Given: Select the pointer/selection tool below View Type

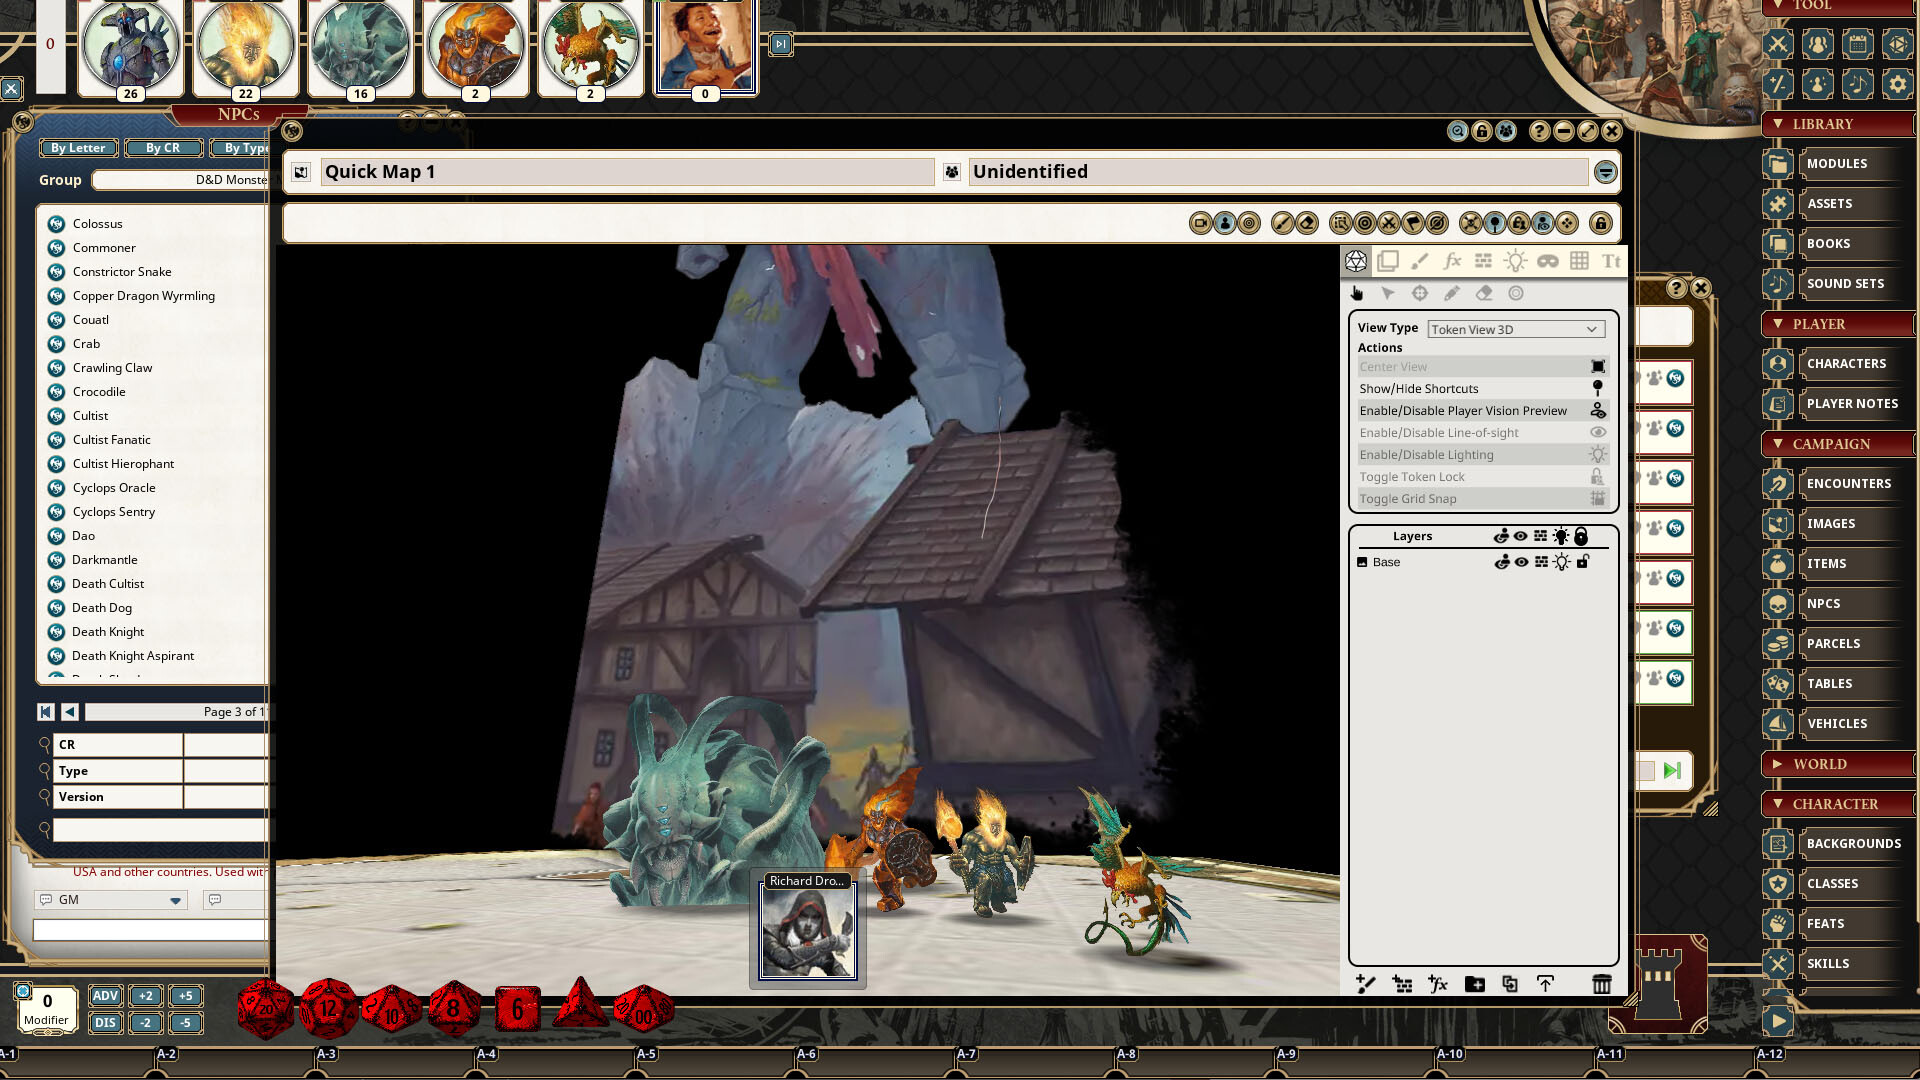Looking at the screenshot, I should pyautogui.click(x=1388, y=294).
